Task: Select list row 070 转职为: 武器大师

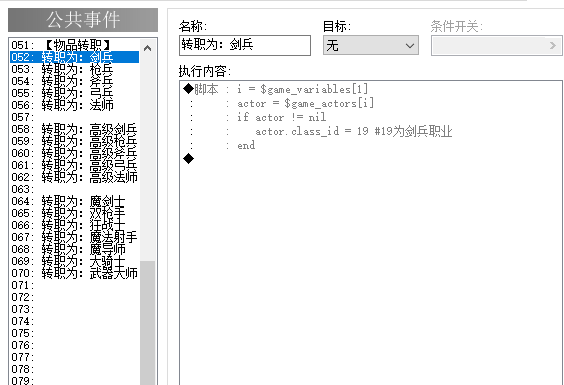Action: point(74,273)
